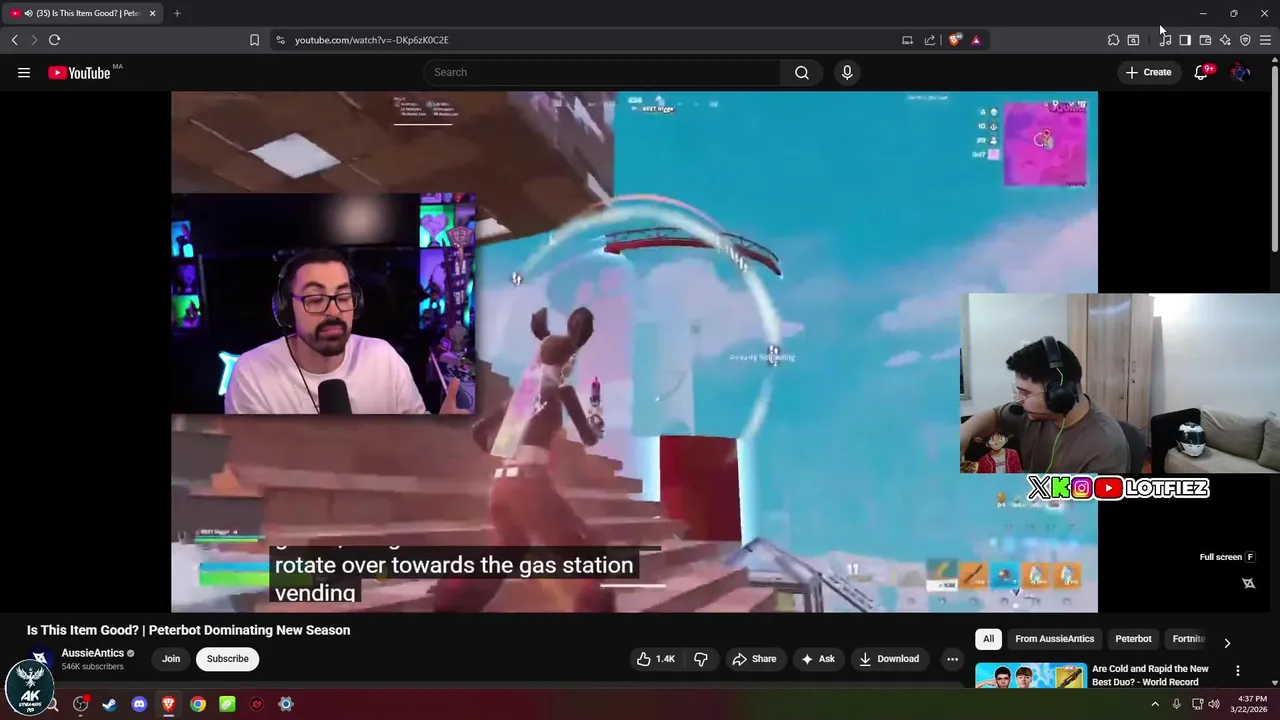
Task: Close the 'Is This Item Good?' tab
Action: tap(152, 13)
